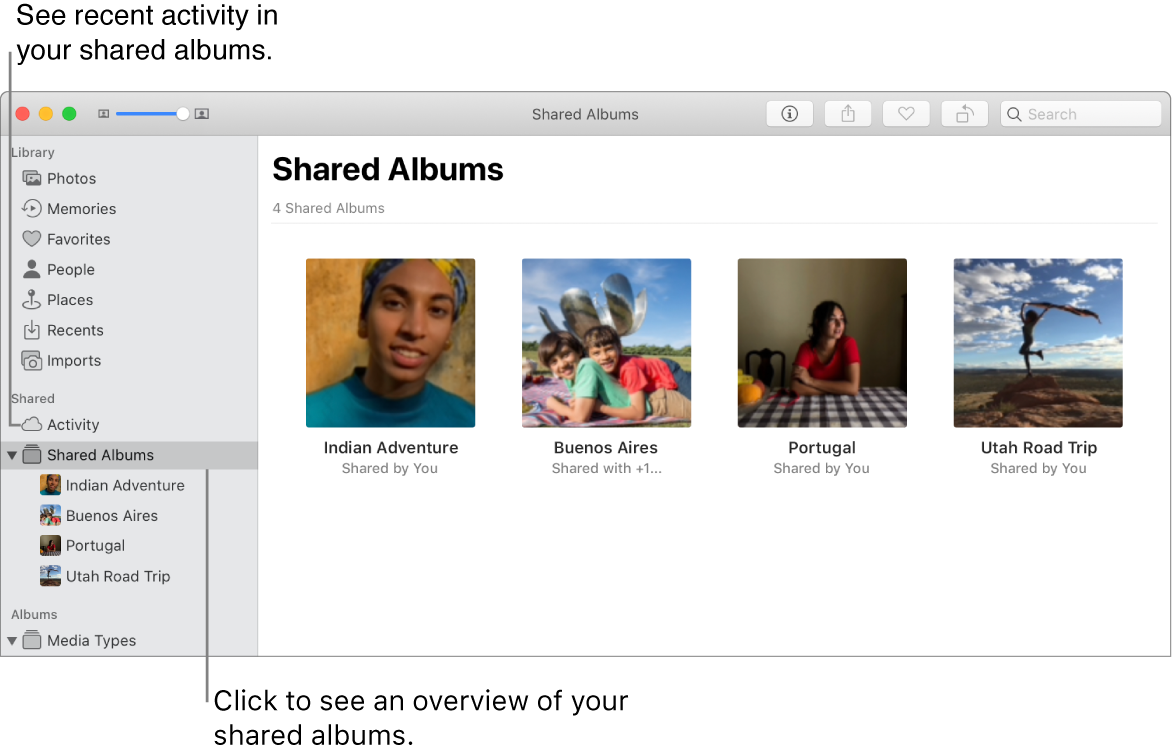Click the green full-screen window button

click(69, 114)
